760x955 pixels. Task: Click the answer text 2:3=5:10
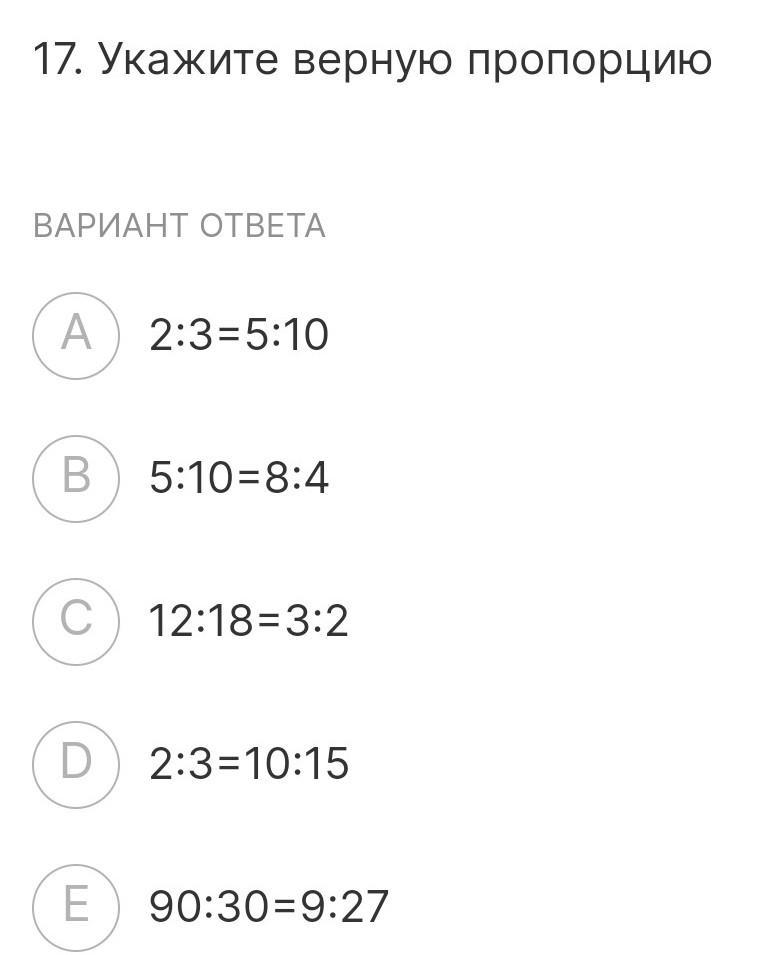coord(239,336)
